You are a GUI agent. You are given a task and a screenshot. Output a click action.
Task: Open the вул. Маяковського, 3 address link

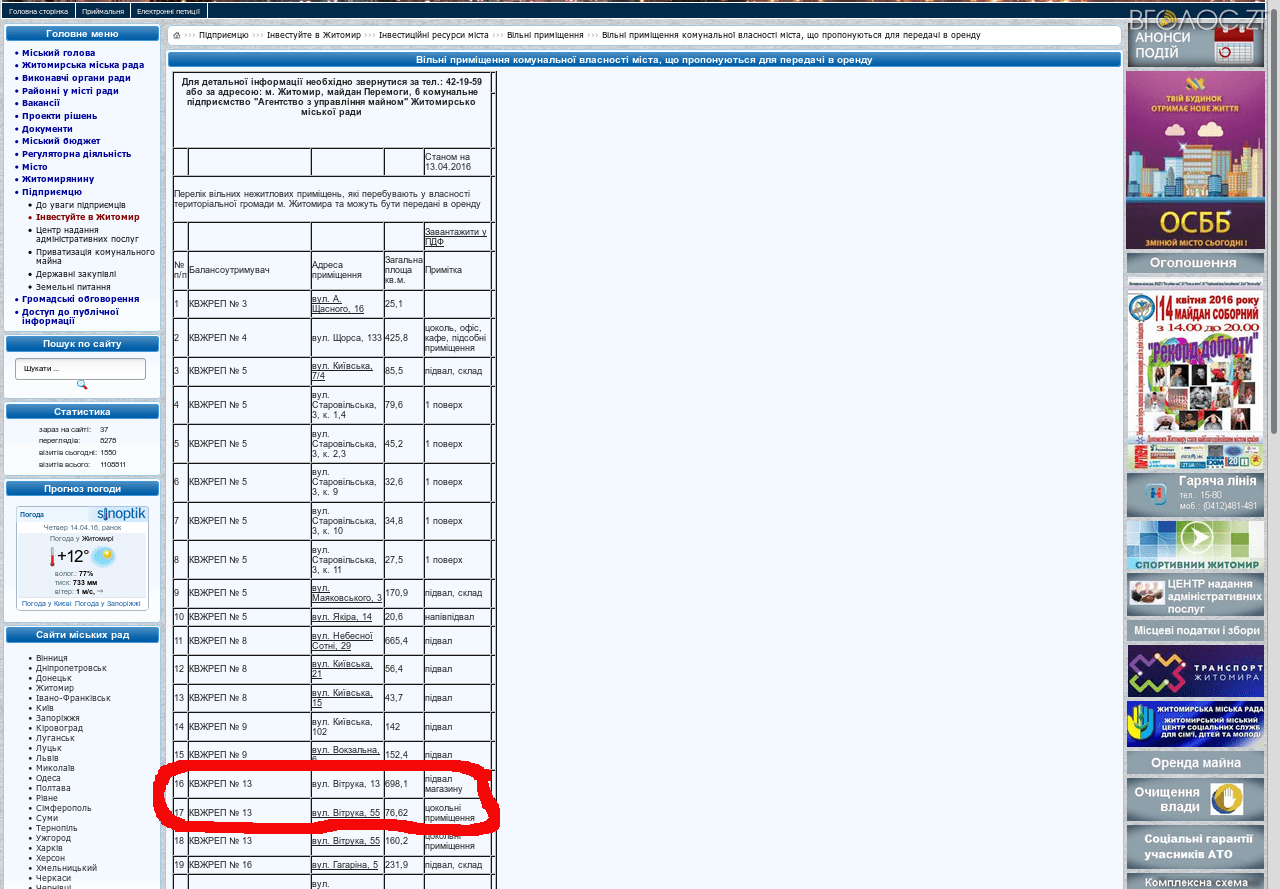click(x=346, y=593)
